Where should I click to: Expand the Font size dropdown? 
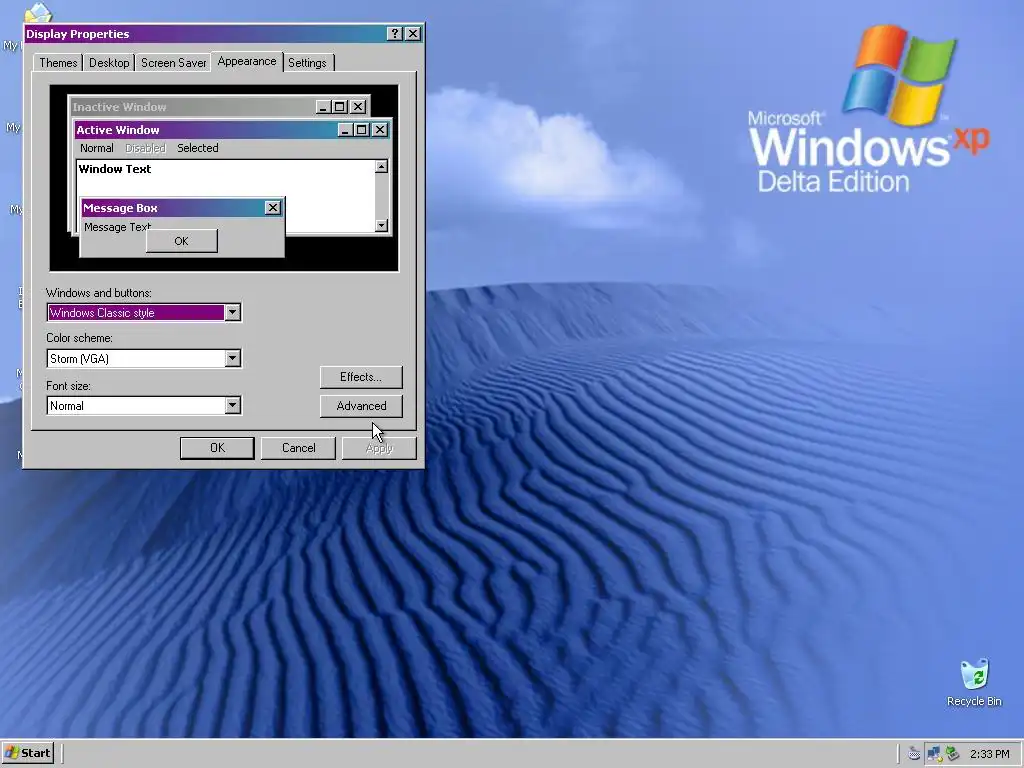[232, 406]
